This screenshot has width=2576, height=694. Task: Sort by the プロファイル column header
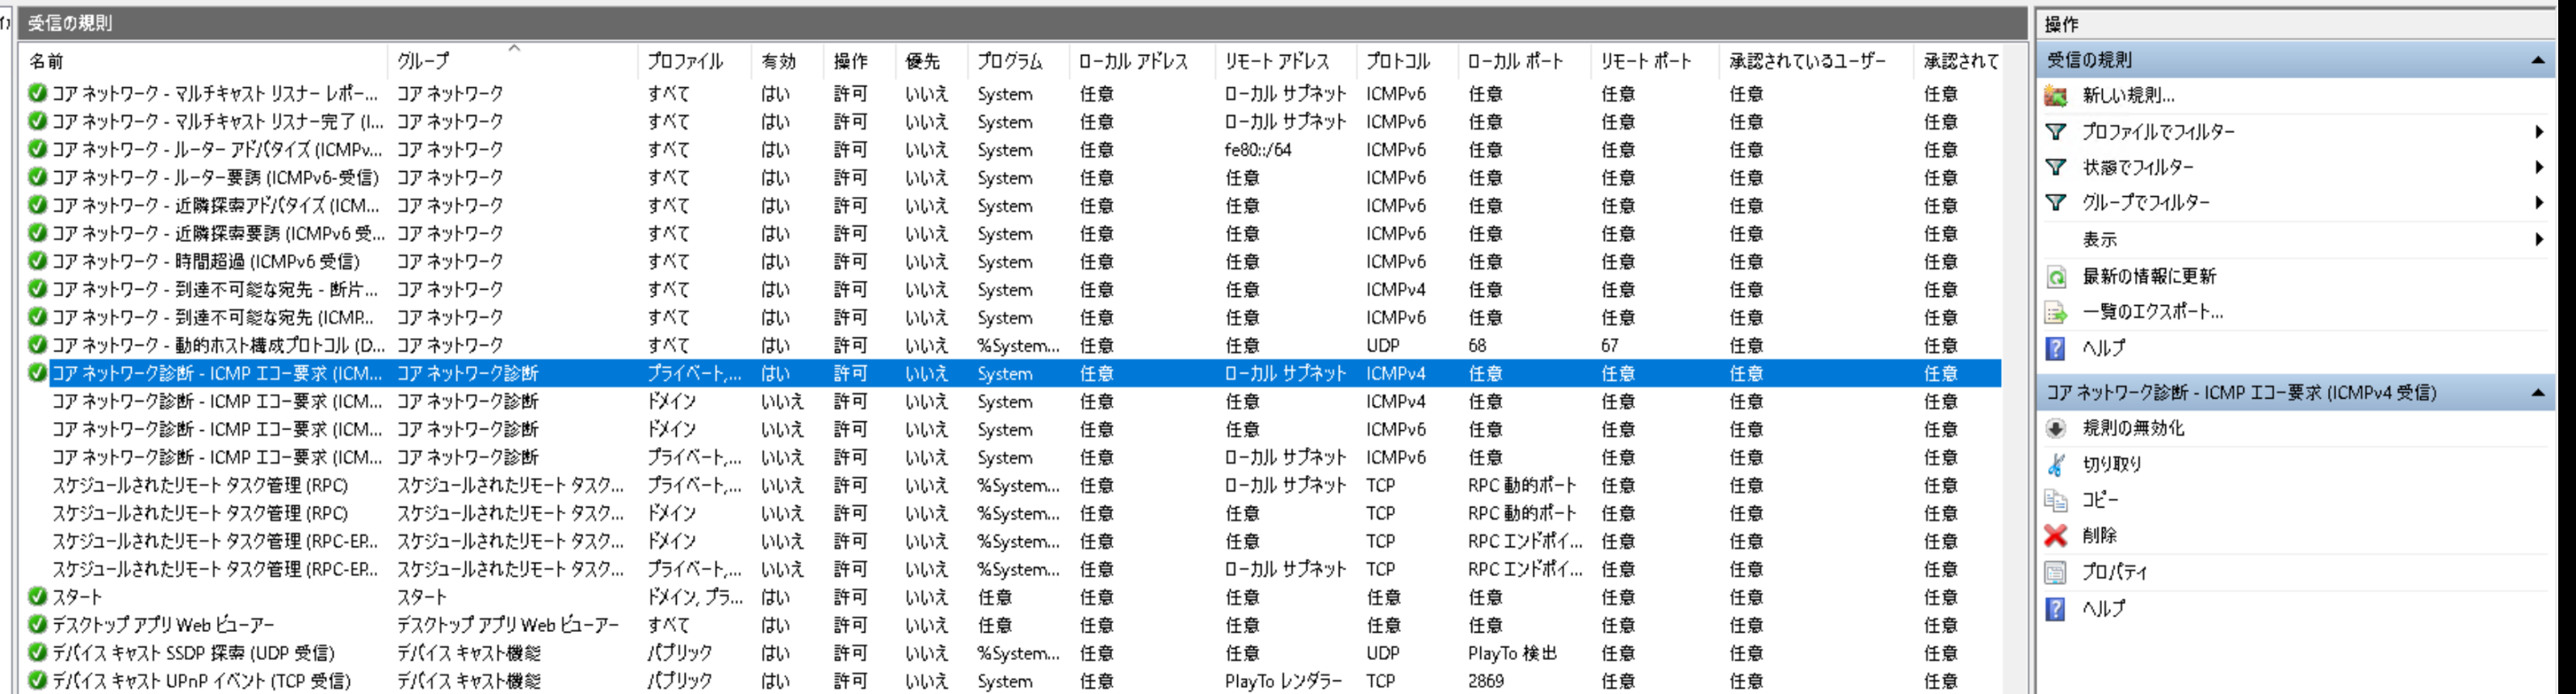click(x=694, y=61)
